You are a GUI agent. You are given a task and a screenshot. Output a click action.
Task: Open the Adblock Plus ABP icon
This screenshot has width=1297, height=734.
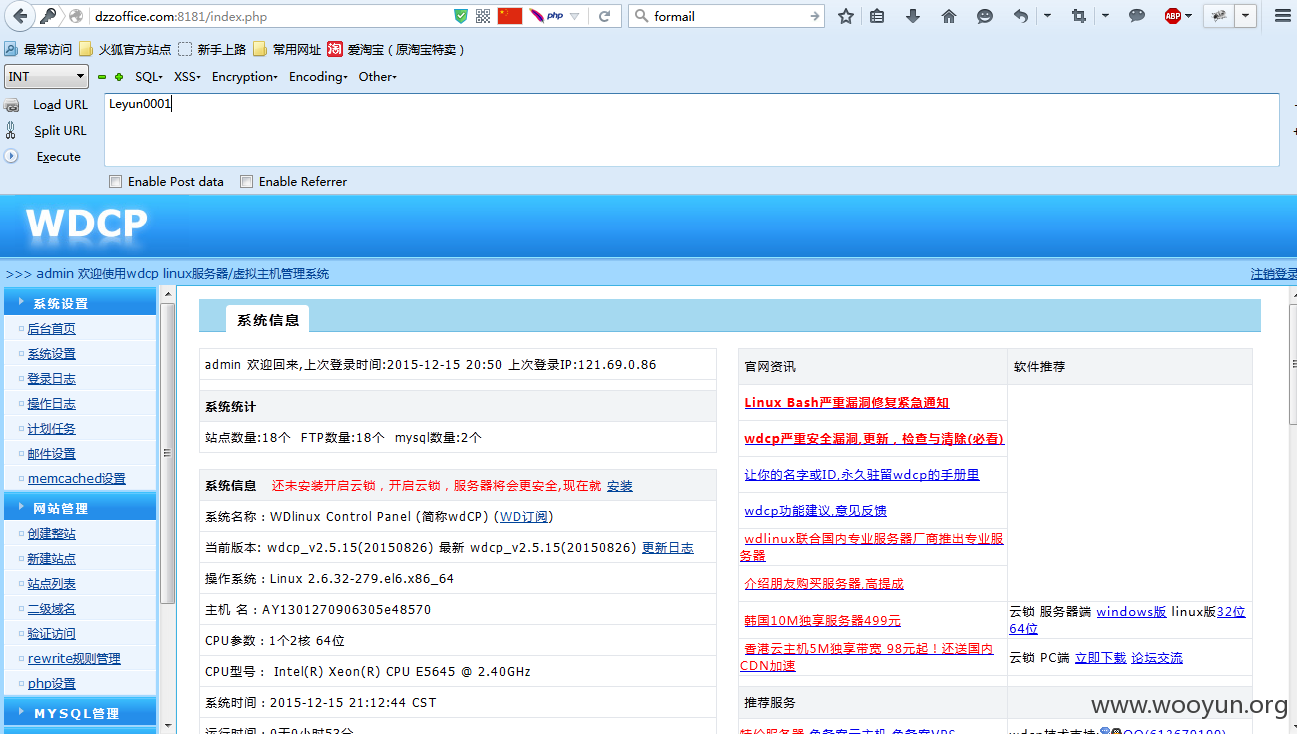[x=1173, y=16]
